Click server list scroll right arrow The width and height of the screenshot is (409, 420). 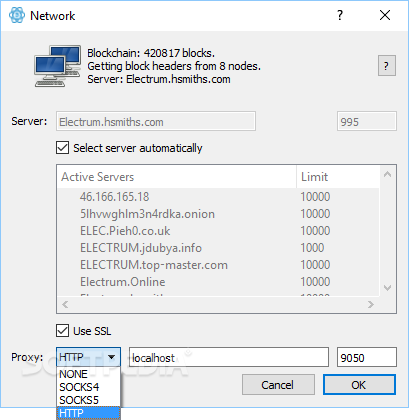[x=371, y=304]
